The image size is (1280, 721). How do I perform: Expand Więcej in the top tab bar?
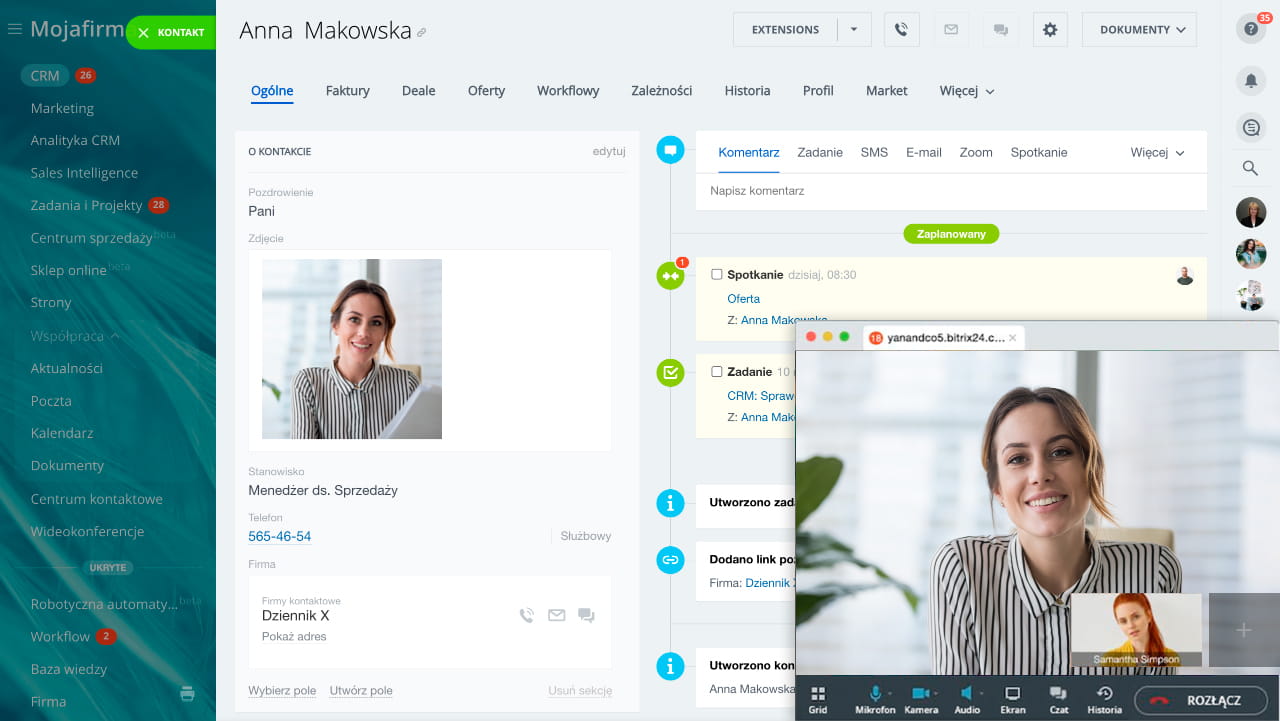pos(966,91)
